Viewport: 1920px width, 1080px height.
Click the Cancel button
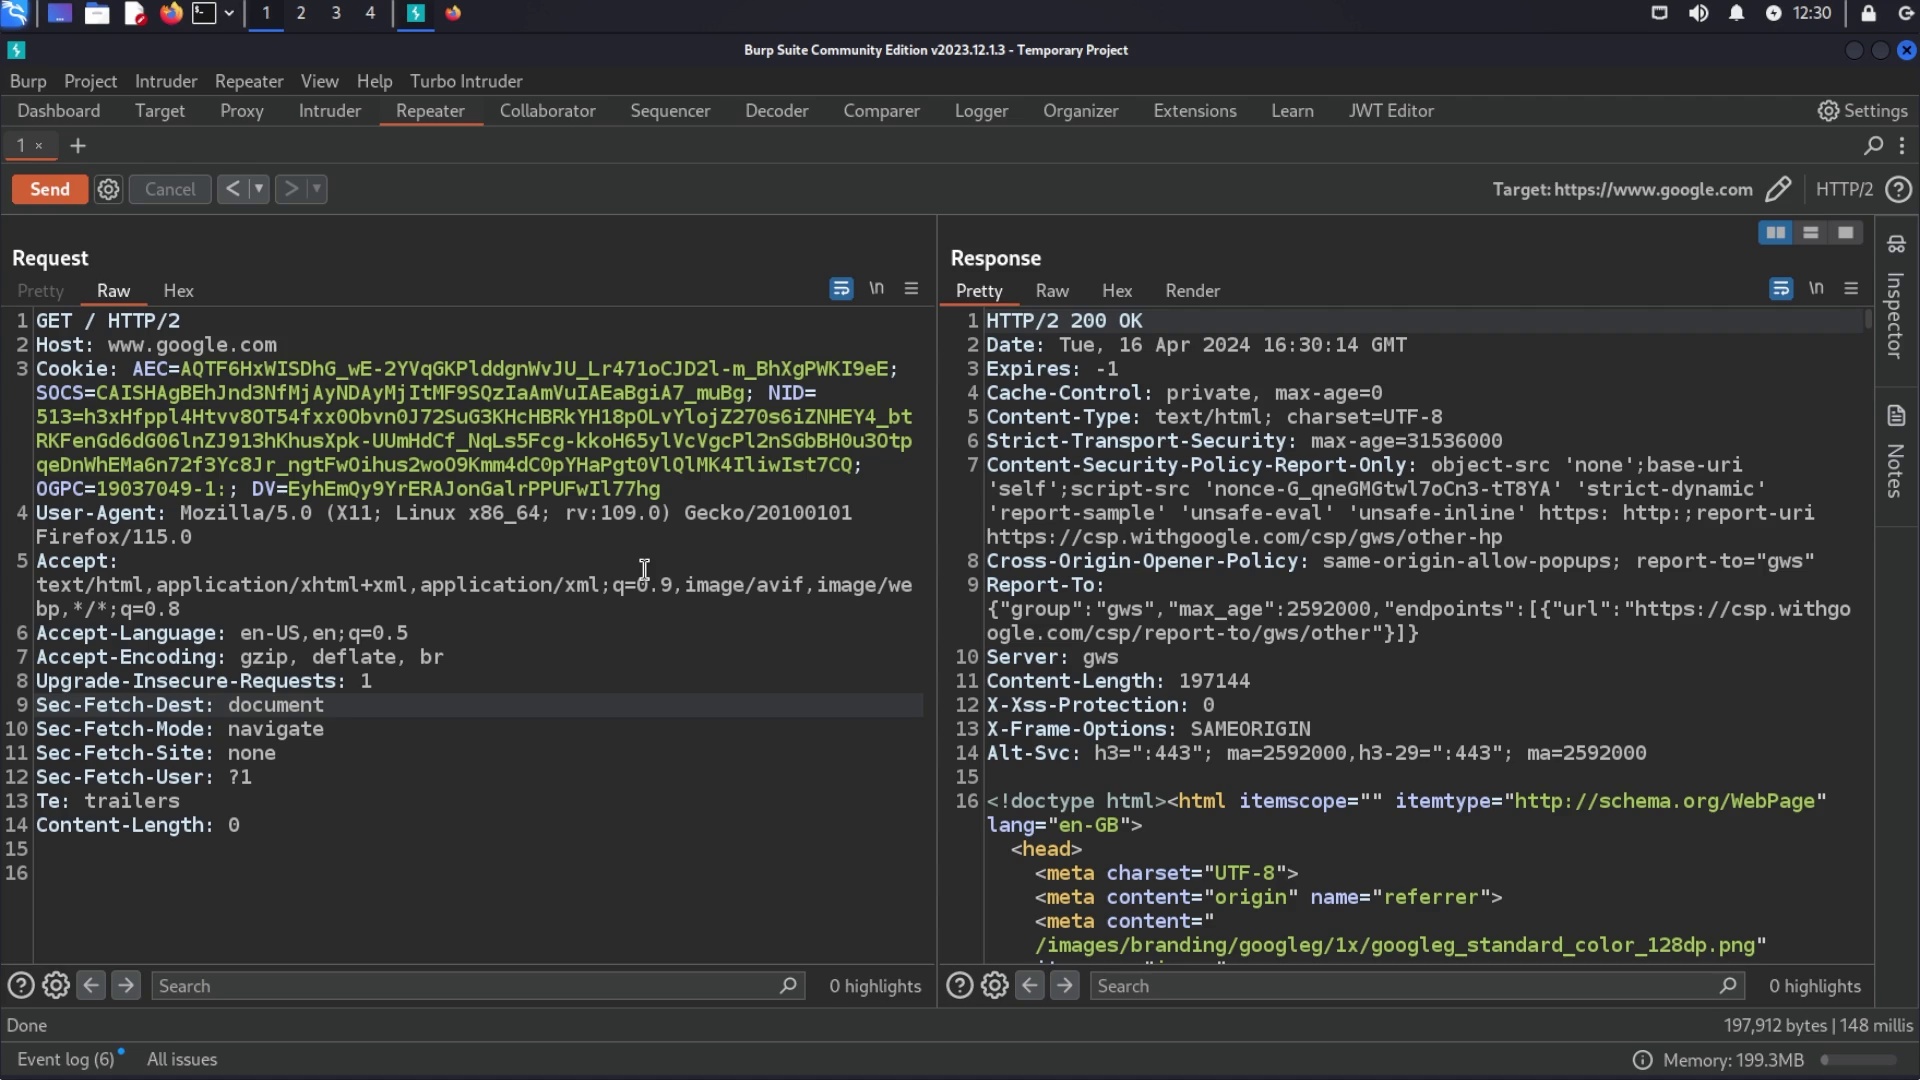pos(170,189)
